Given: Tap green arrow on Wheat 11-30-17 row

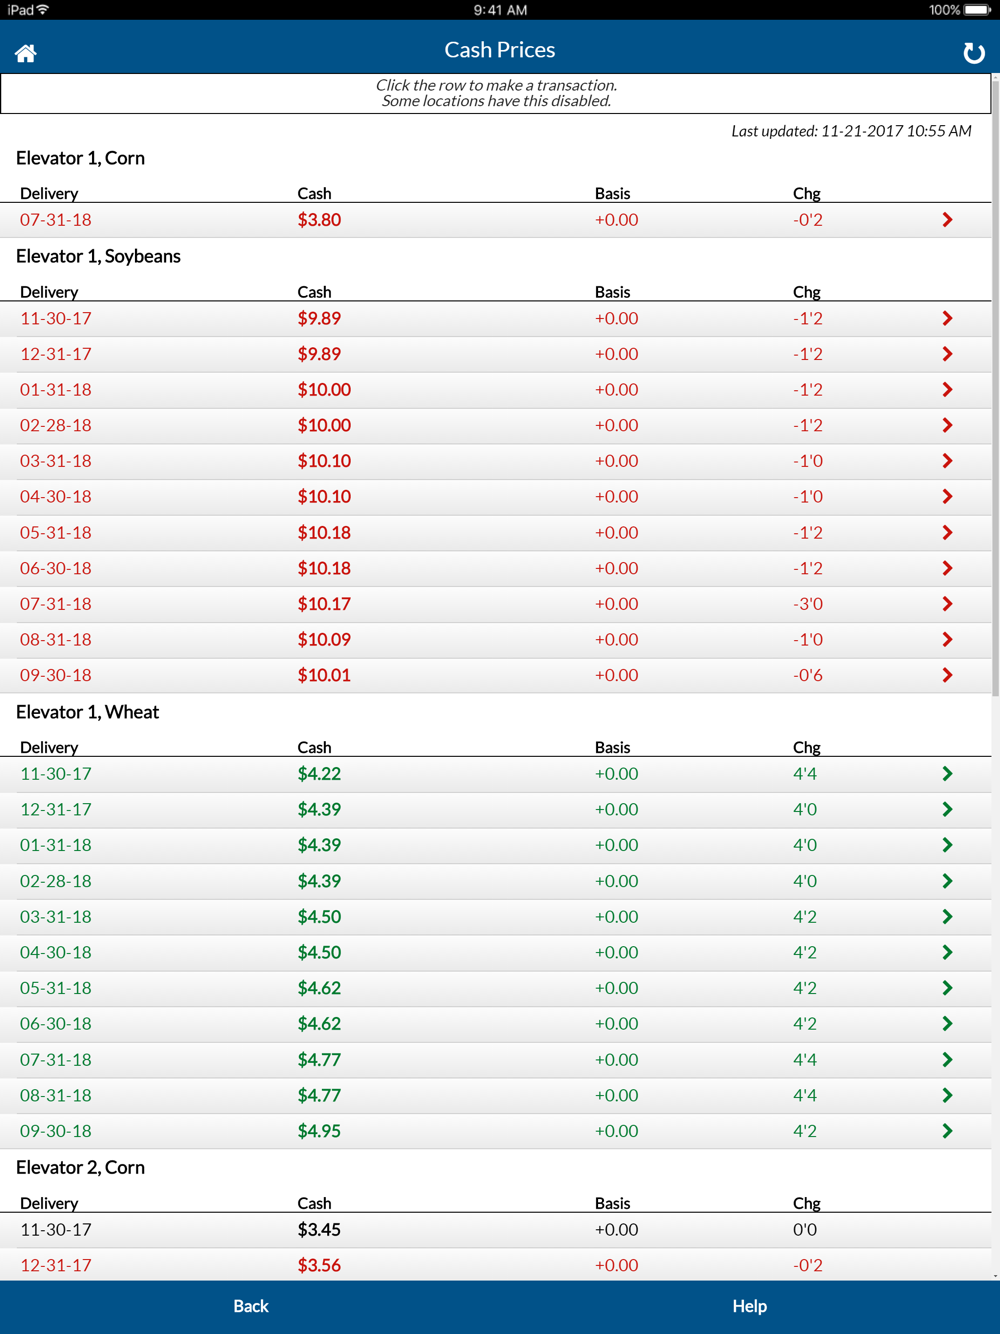Looking at the screenshot, I should (x=947, y=774).
